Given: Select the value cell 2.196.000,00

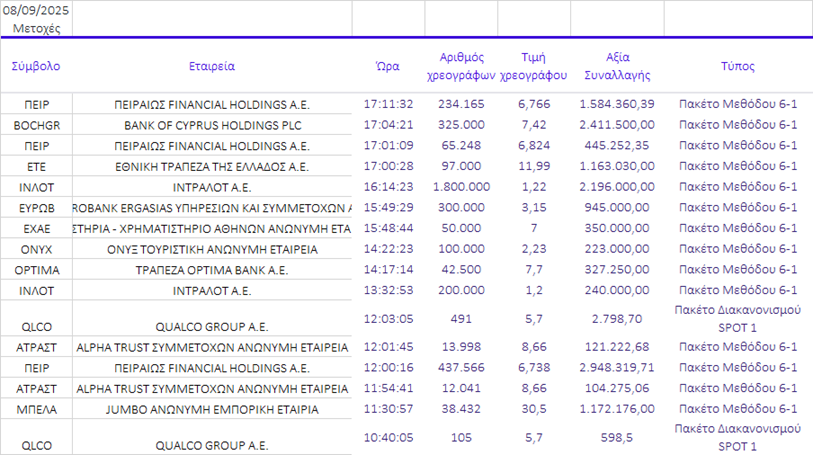Looking at the screenshot, I should (617, 187).
